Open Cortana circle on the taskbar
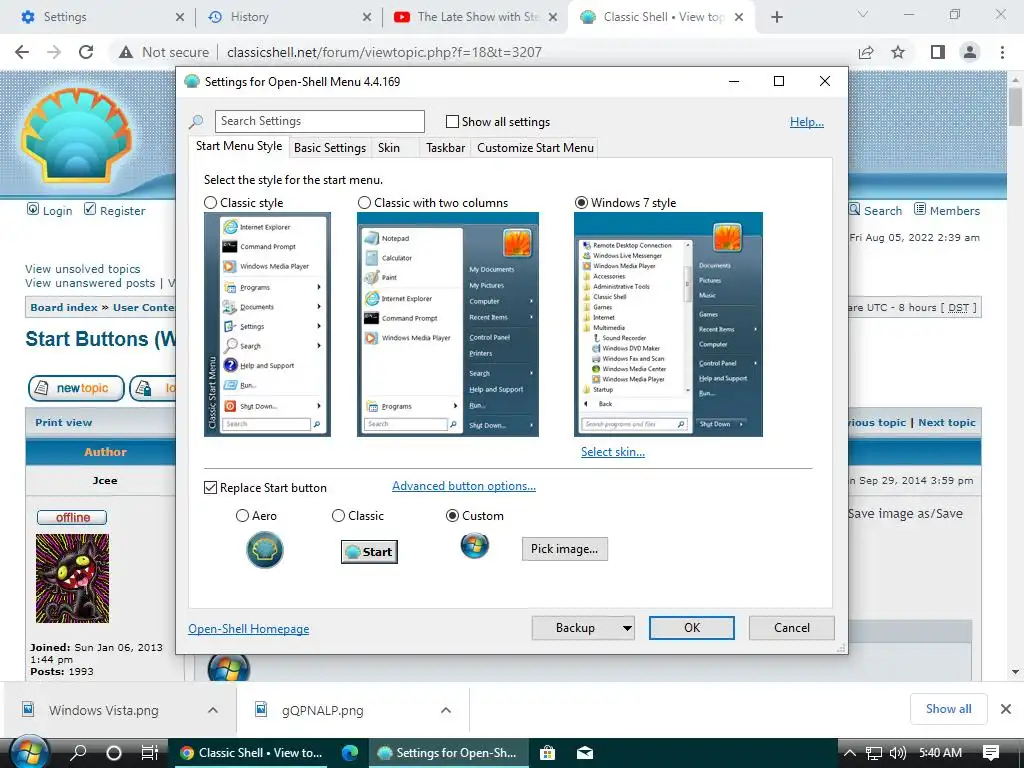 coord(114,752)
